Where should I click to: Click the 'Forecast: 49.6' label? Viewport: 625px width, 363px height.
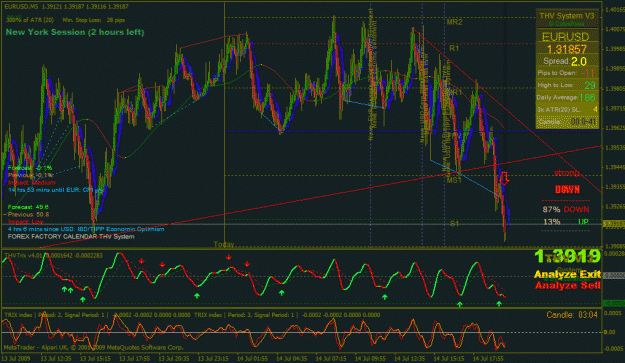pyautogui.click(x=28, y=207)
